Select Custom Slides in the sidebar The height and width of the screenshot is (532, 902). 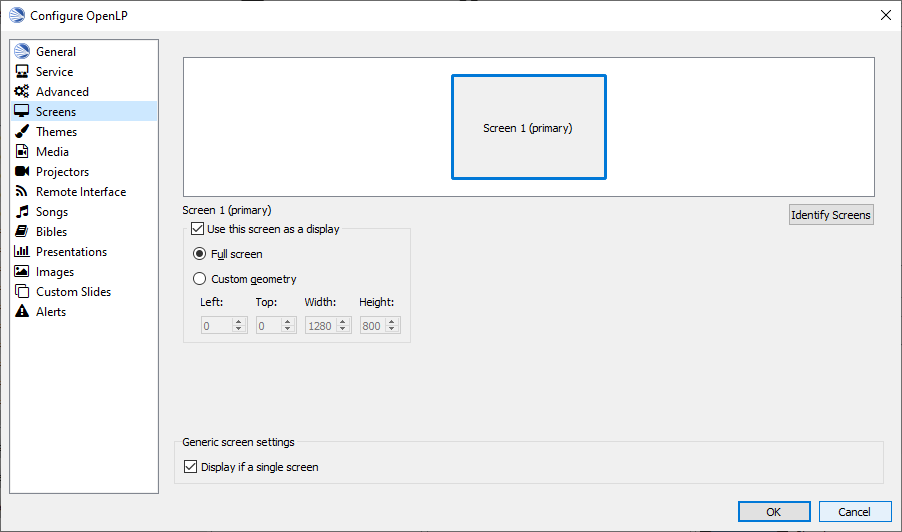pos(84,292)
